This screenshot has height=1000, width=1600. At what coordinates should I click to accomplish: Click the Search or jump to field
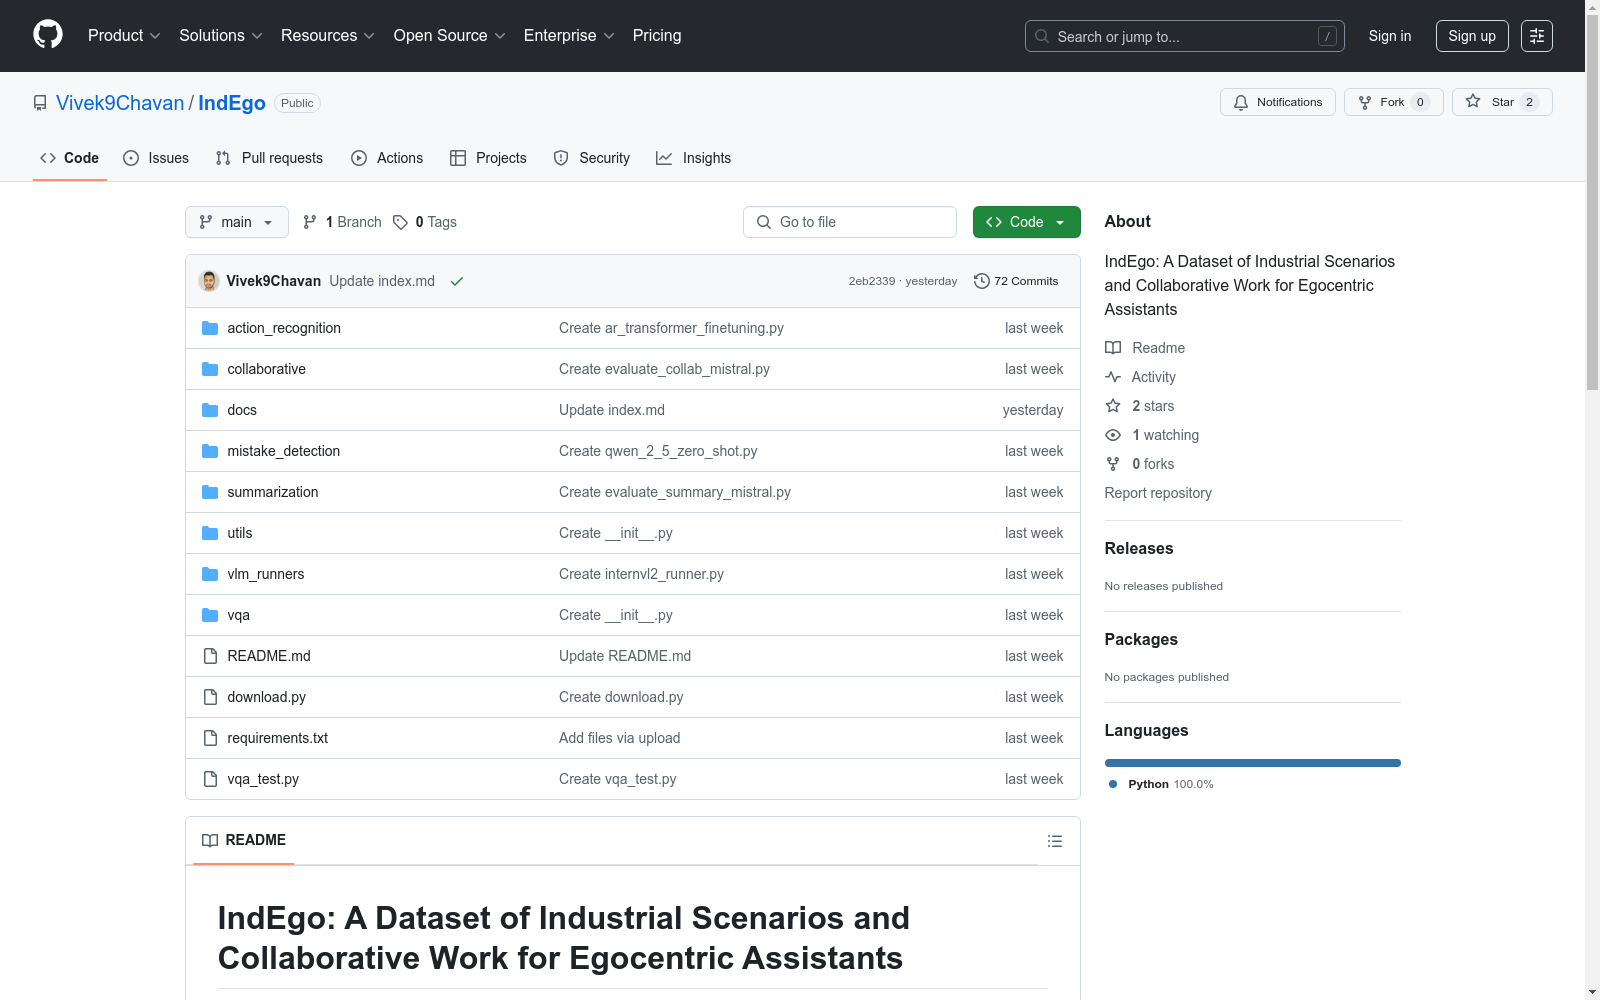[1185, 36]
